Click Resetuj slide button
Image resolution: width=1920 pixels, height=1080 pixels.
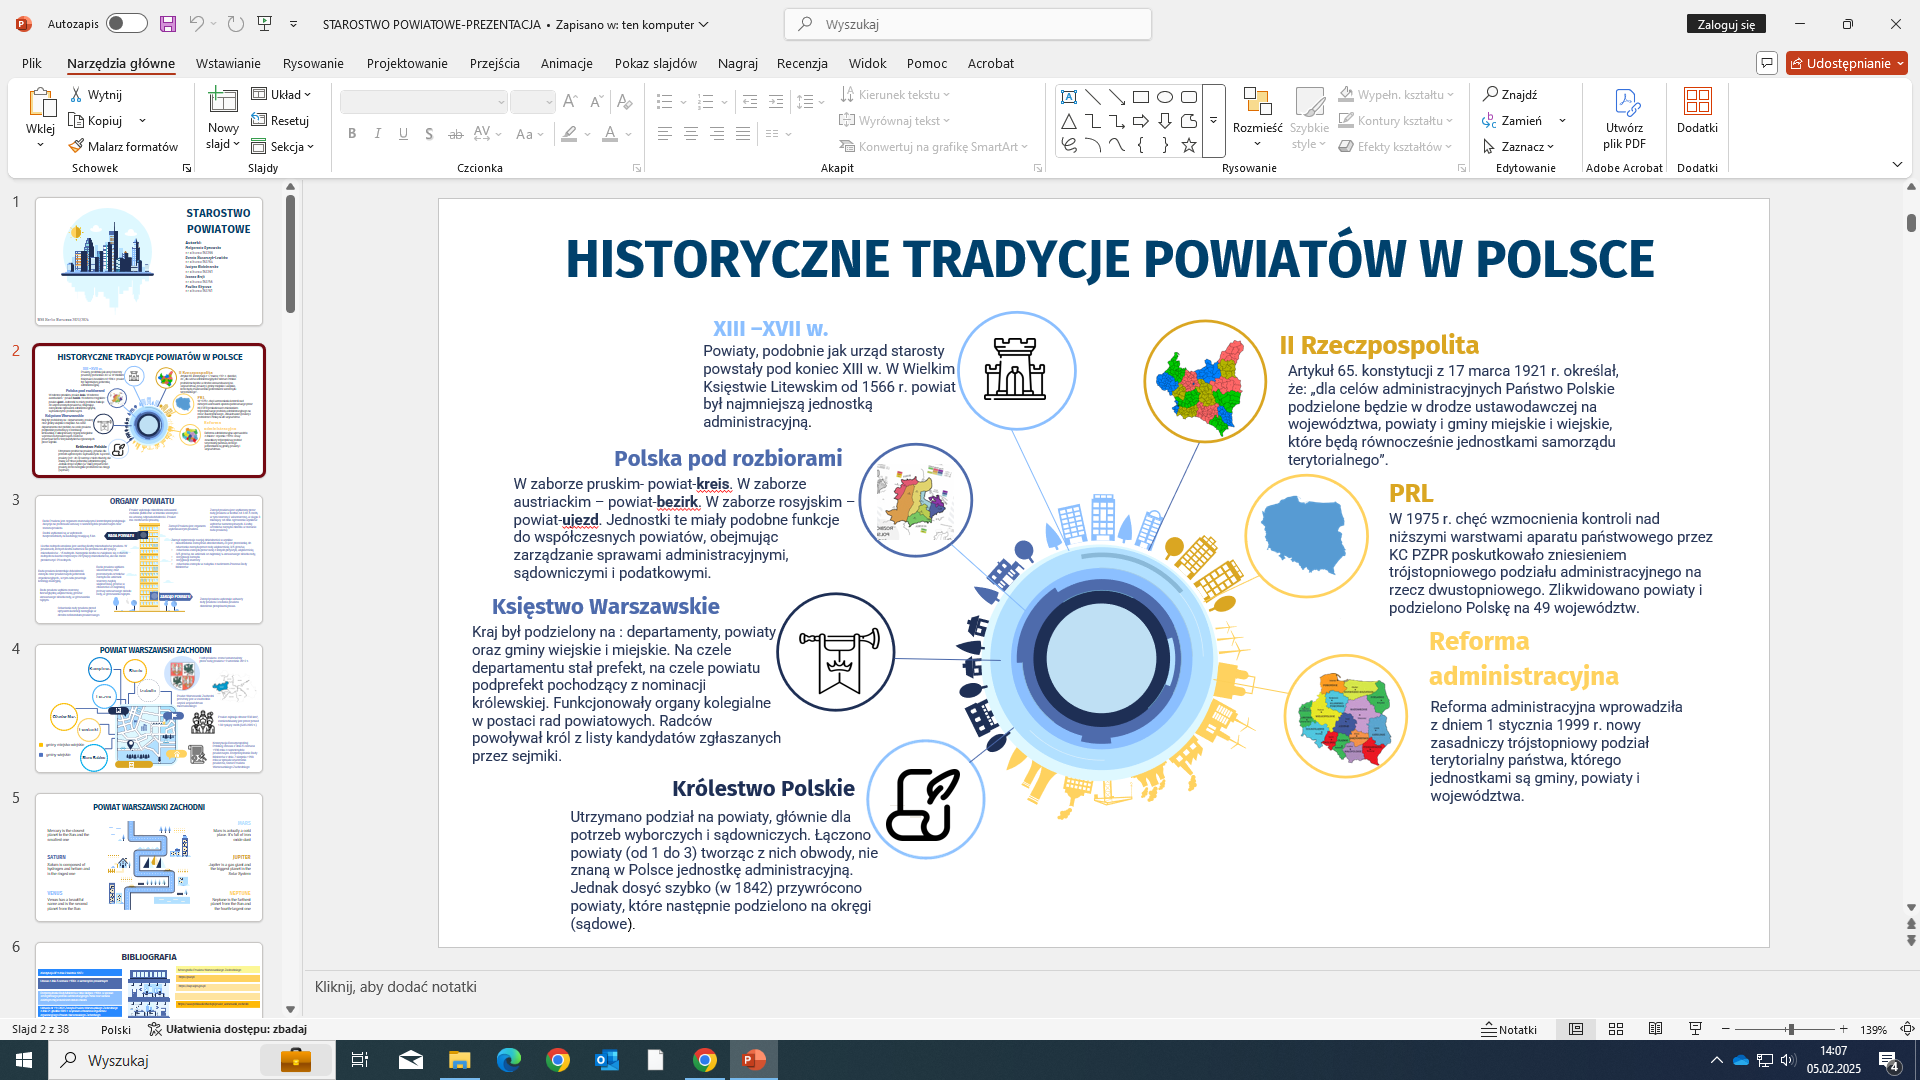point(280,120)
